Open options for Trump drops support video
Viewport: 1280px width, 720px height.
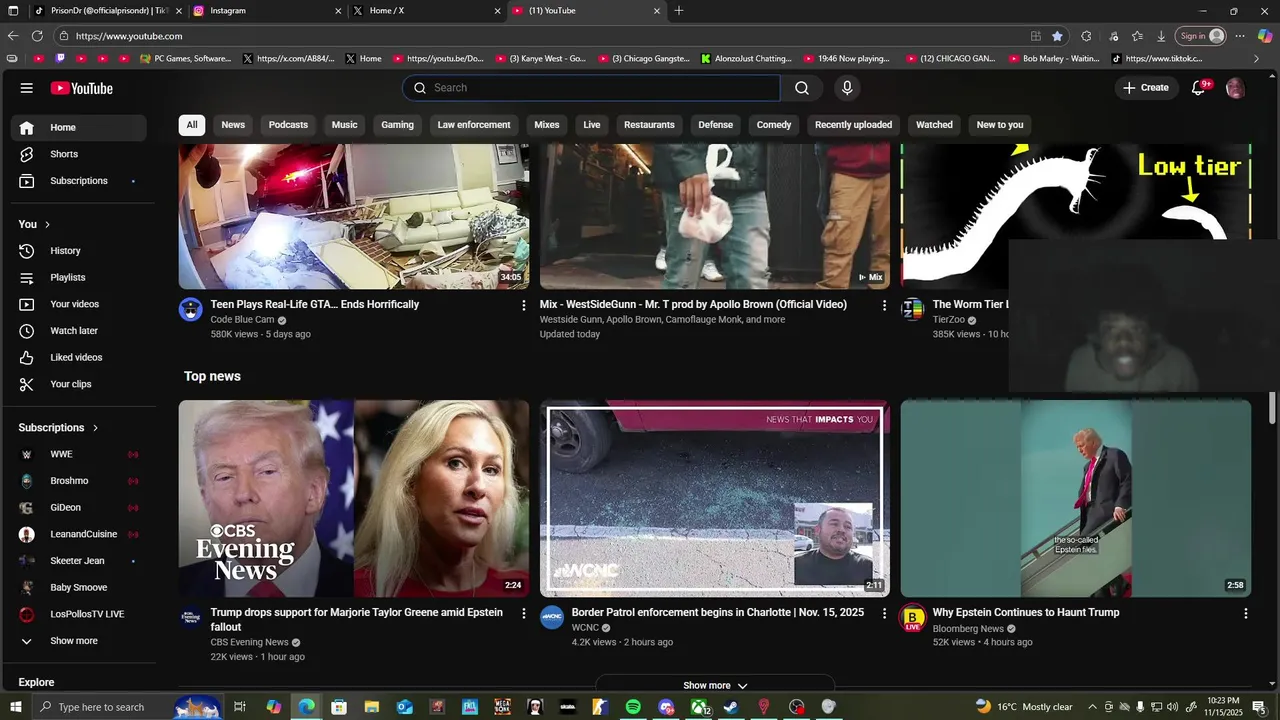pyautogui.click(x=523, y=613)
